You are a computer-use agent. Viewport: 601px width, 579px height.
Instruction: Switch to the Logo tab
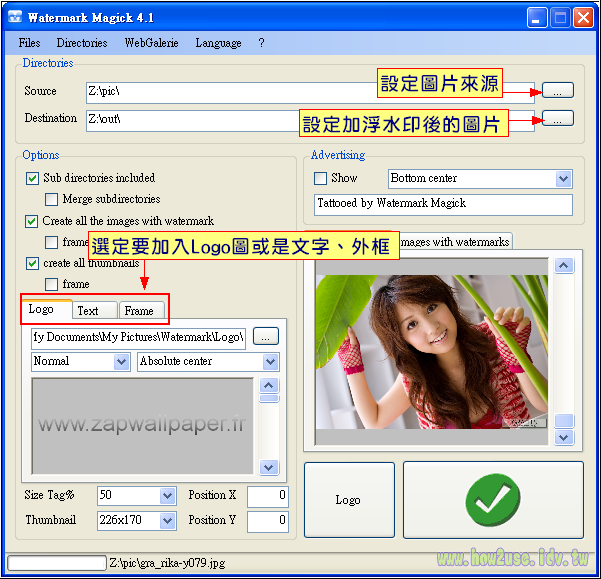click(46, 309)
